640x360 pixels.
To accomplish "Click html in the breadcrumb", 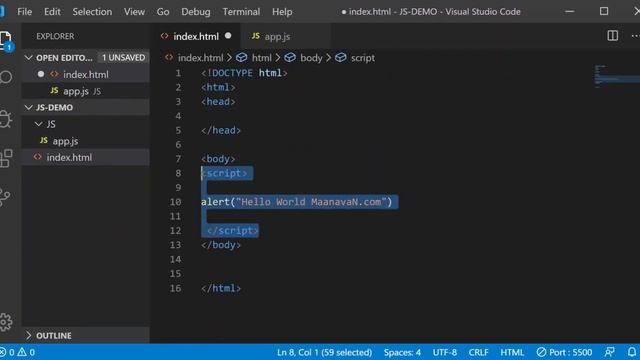I will tap(262, 58).
